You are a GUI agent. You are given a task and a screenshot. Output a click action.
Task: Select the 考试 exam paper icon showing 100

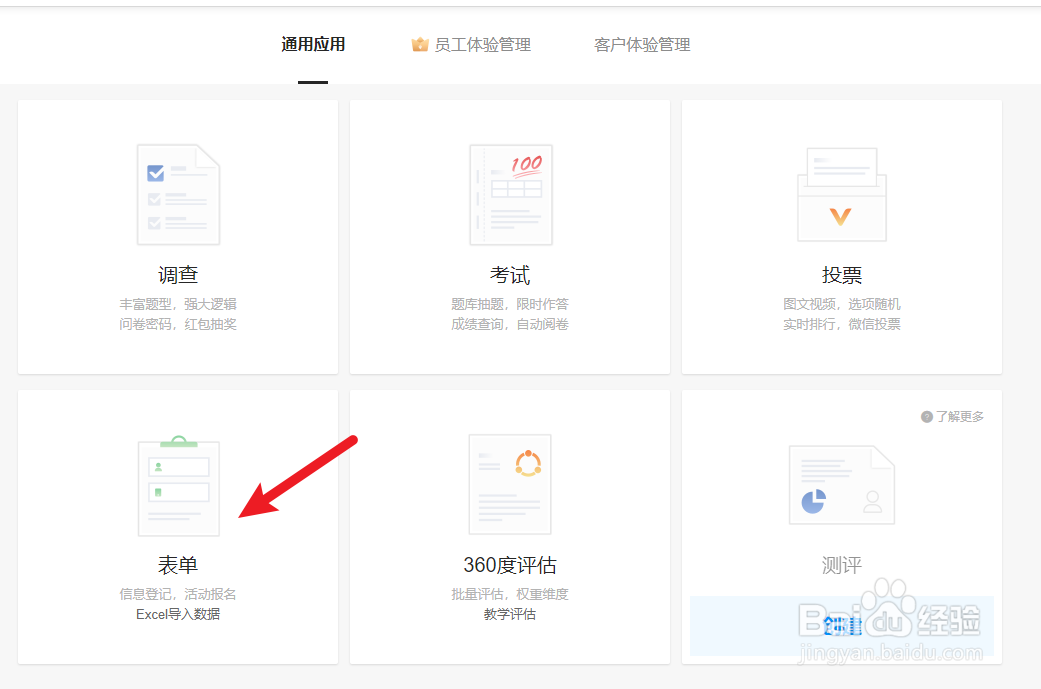[510, 194]
